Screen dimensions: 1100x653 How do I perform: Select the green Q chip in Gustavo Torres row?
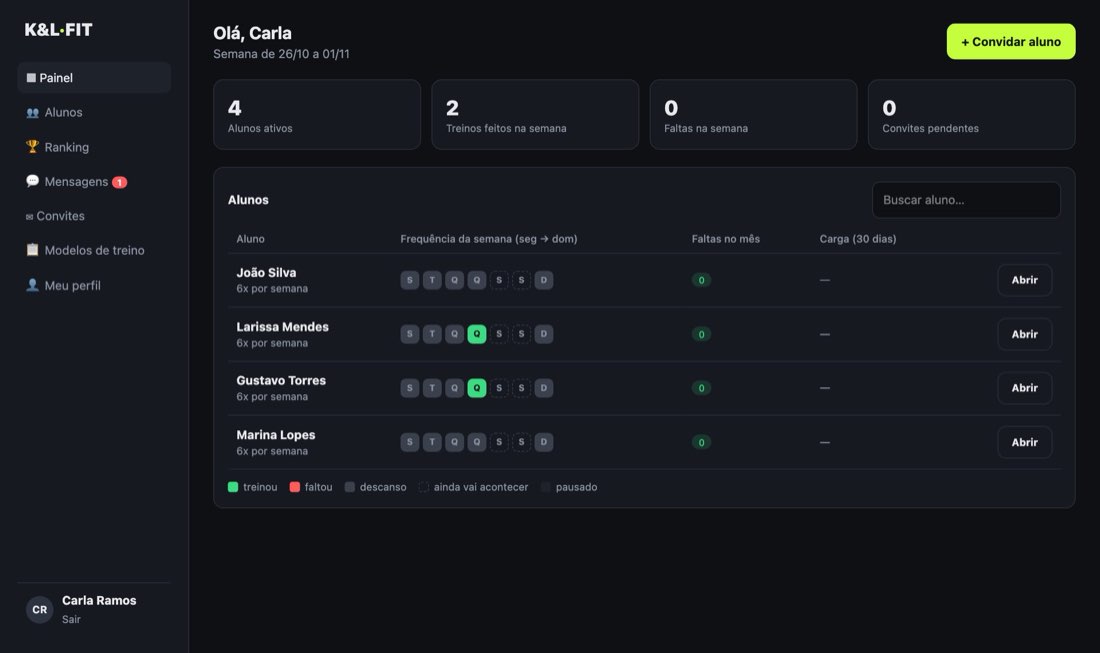477,388
